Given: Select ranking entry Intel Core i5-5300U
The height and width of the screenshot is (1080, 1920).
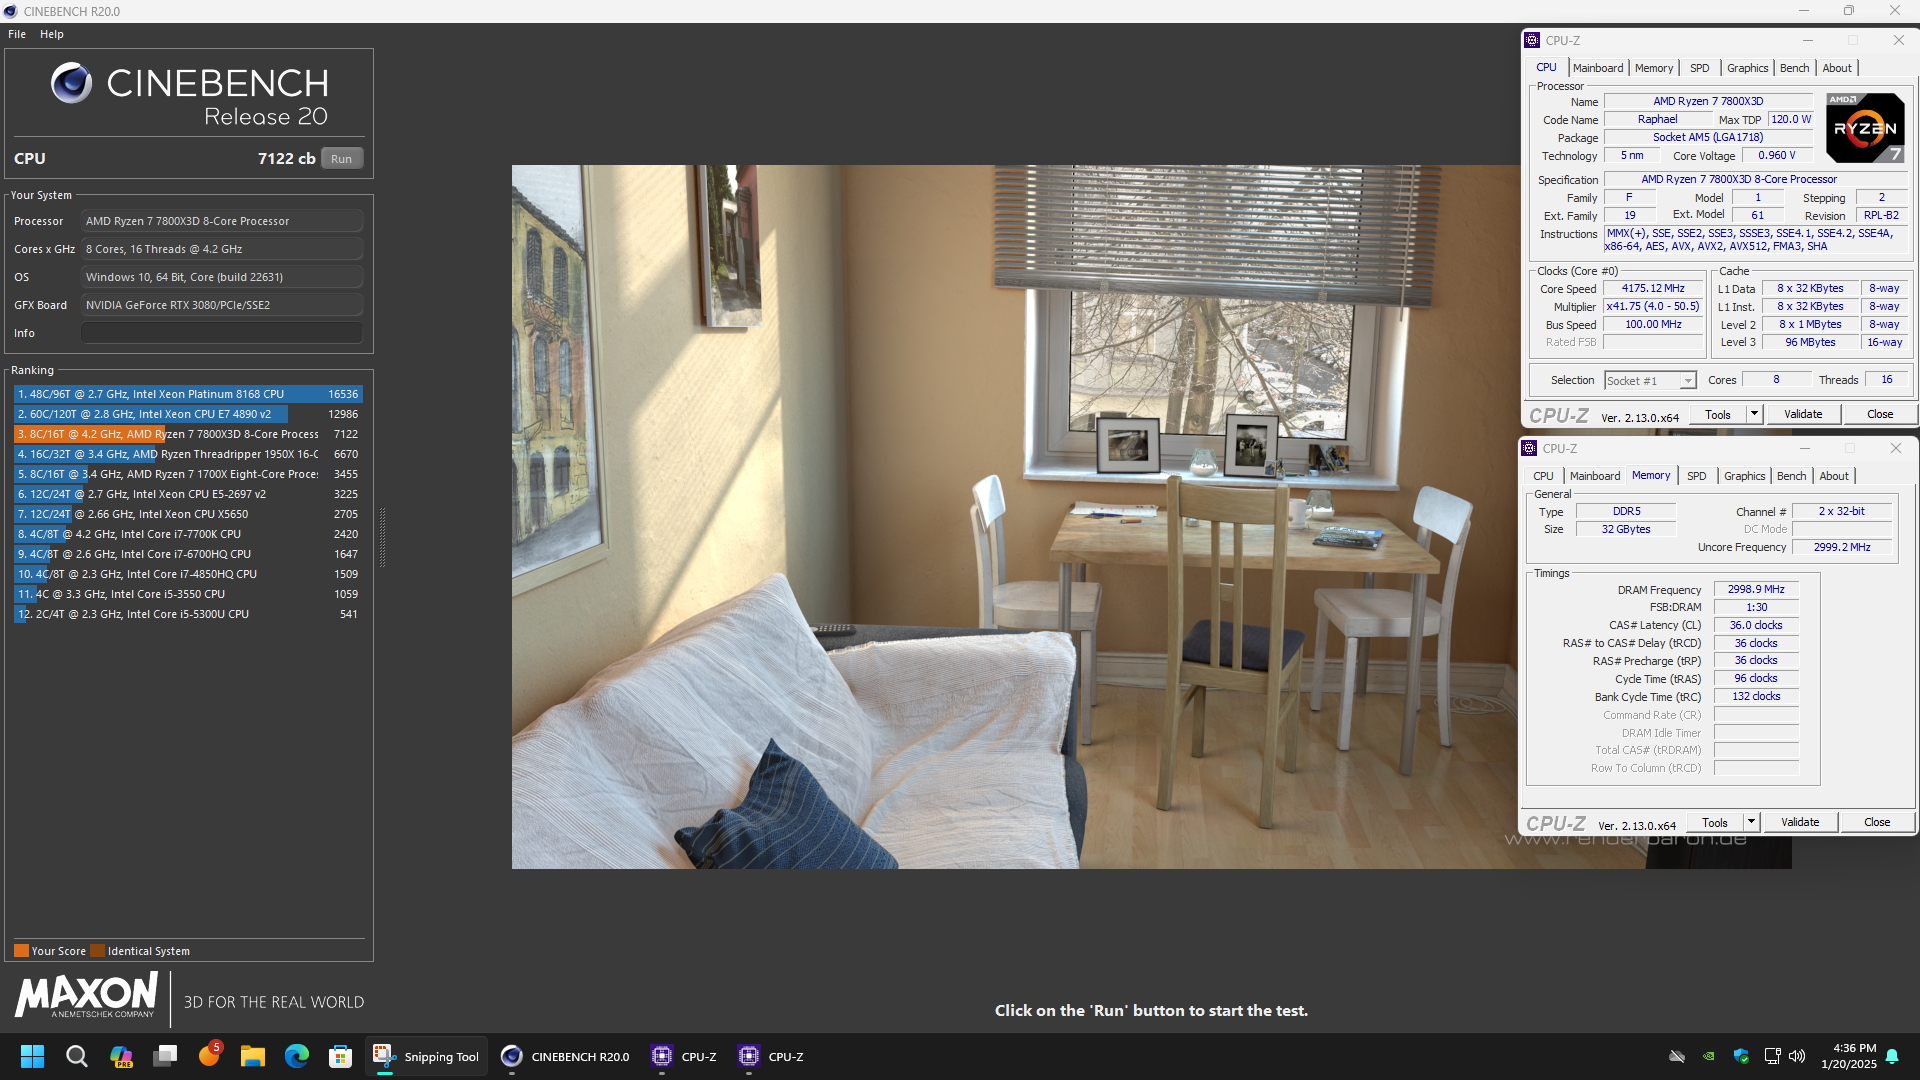Looking at the screenshot, I should pos(188,614).
